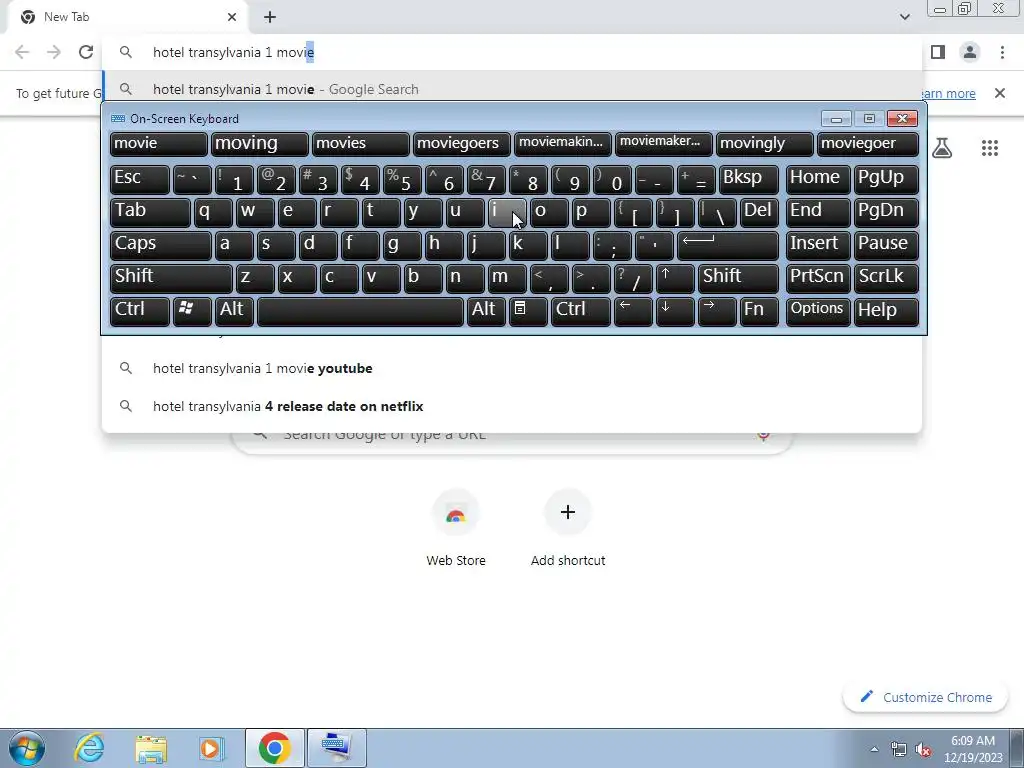Tap the left arrow key
This screenshot has width=1024, height=768.
(633, 312)
